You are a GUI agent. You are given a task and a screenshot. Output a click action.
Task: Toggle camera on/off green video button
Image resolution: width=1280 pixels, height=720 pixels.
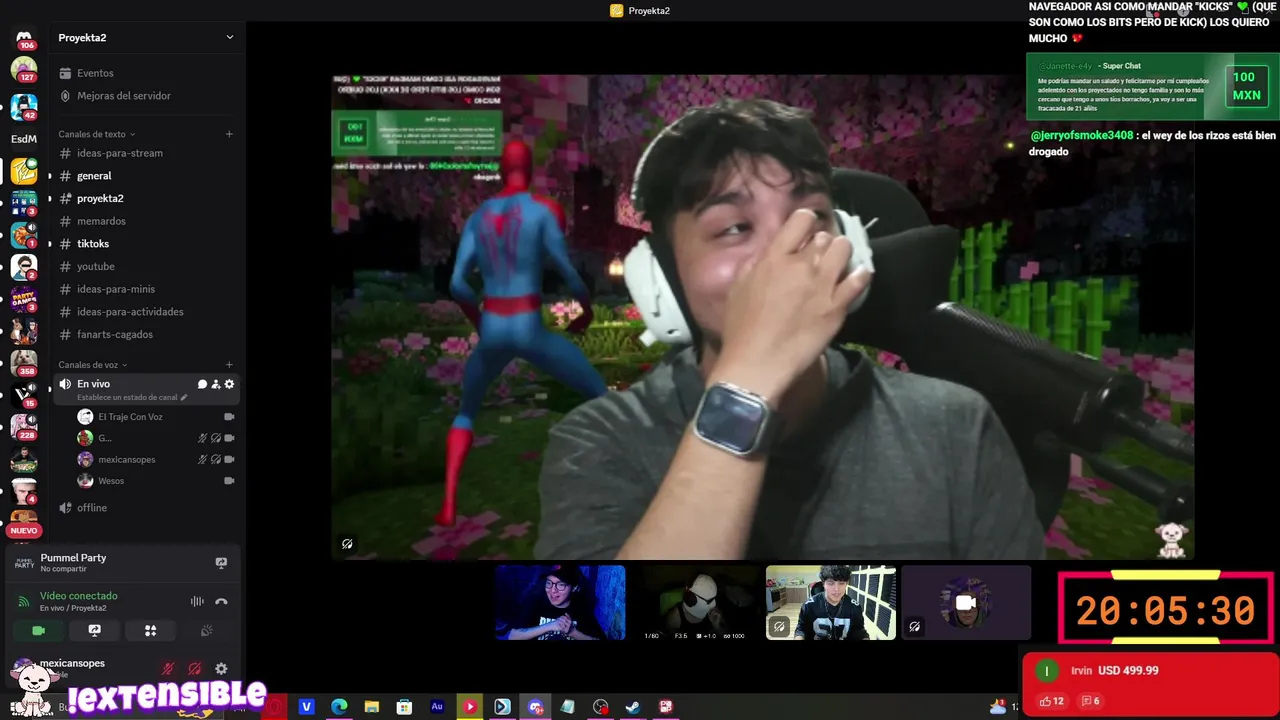click(x=38, y=631)
